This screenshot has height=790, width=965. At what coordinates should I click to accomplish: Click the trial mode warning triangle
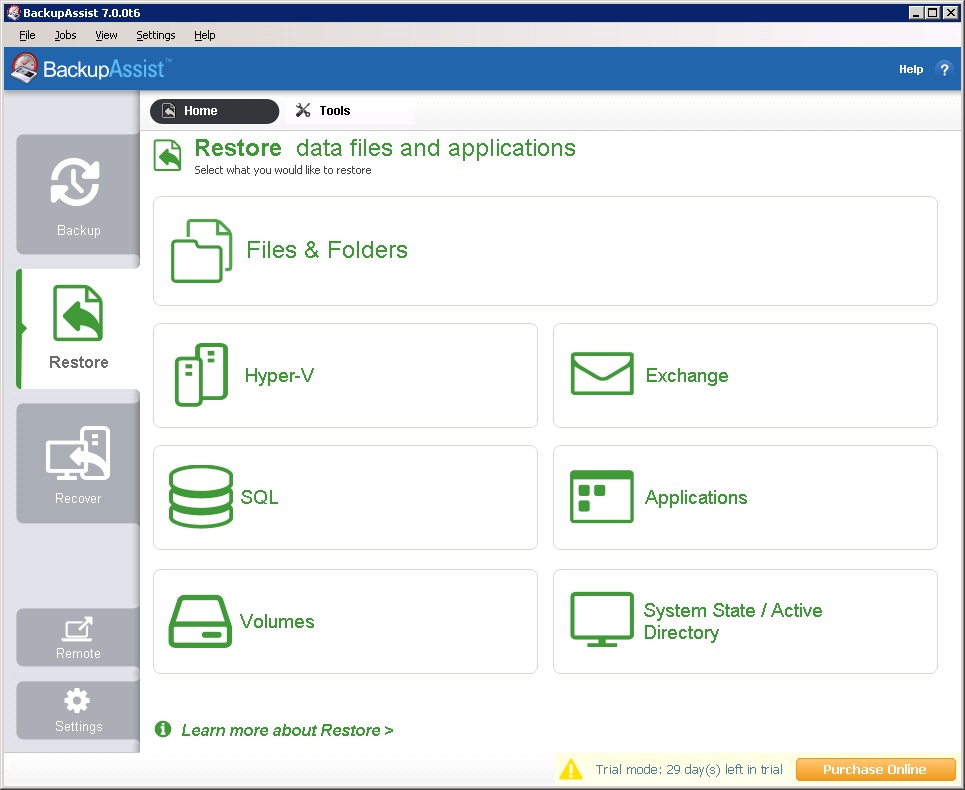pyautogui.click(x=570, y=769)
